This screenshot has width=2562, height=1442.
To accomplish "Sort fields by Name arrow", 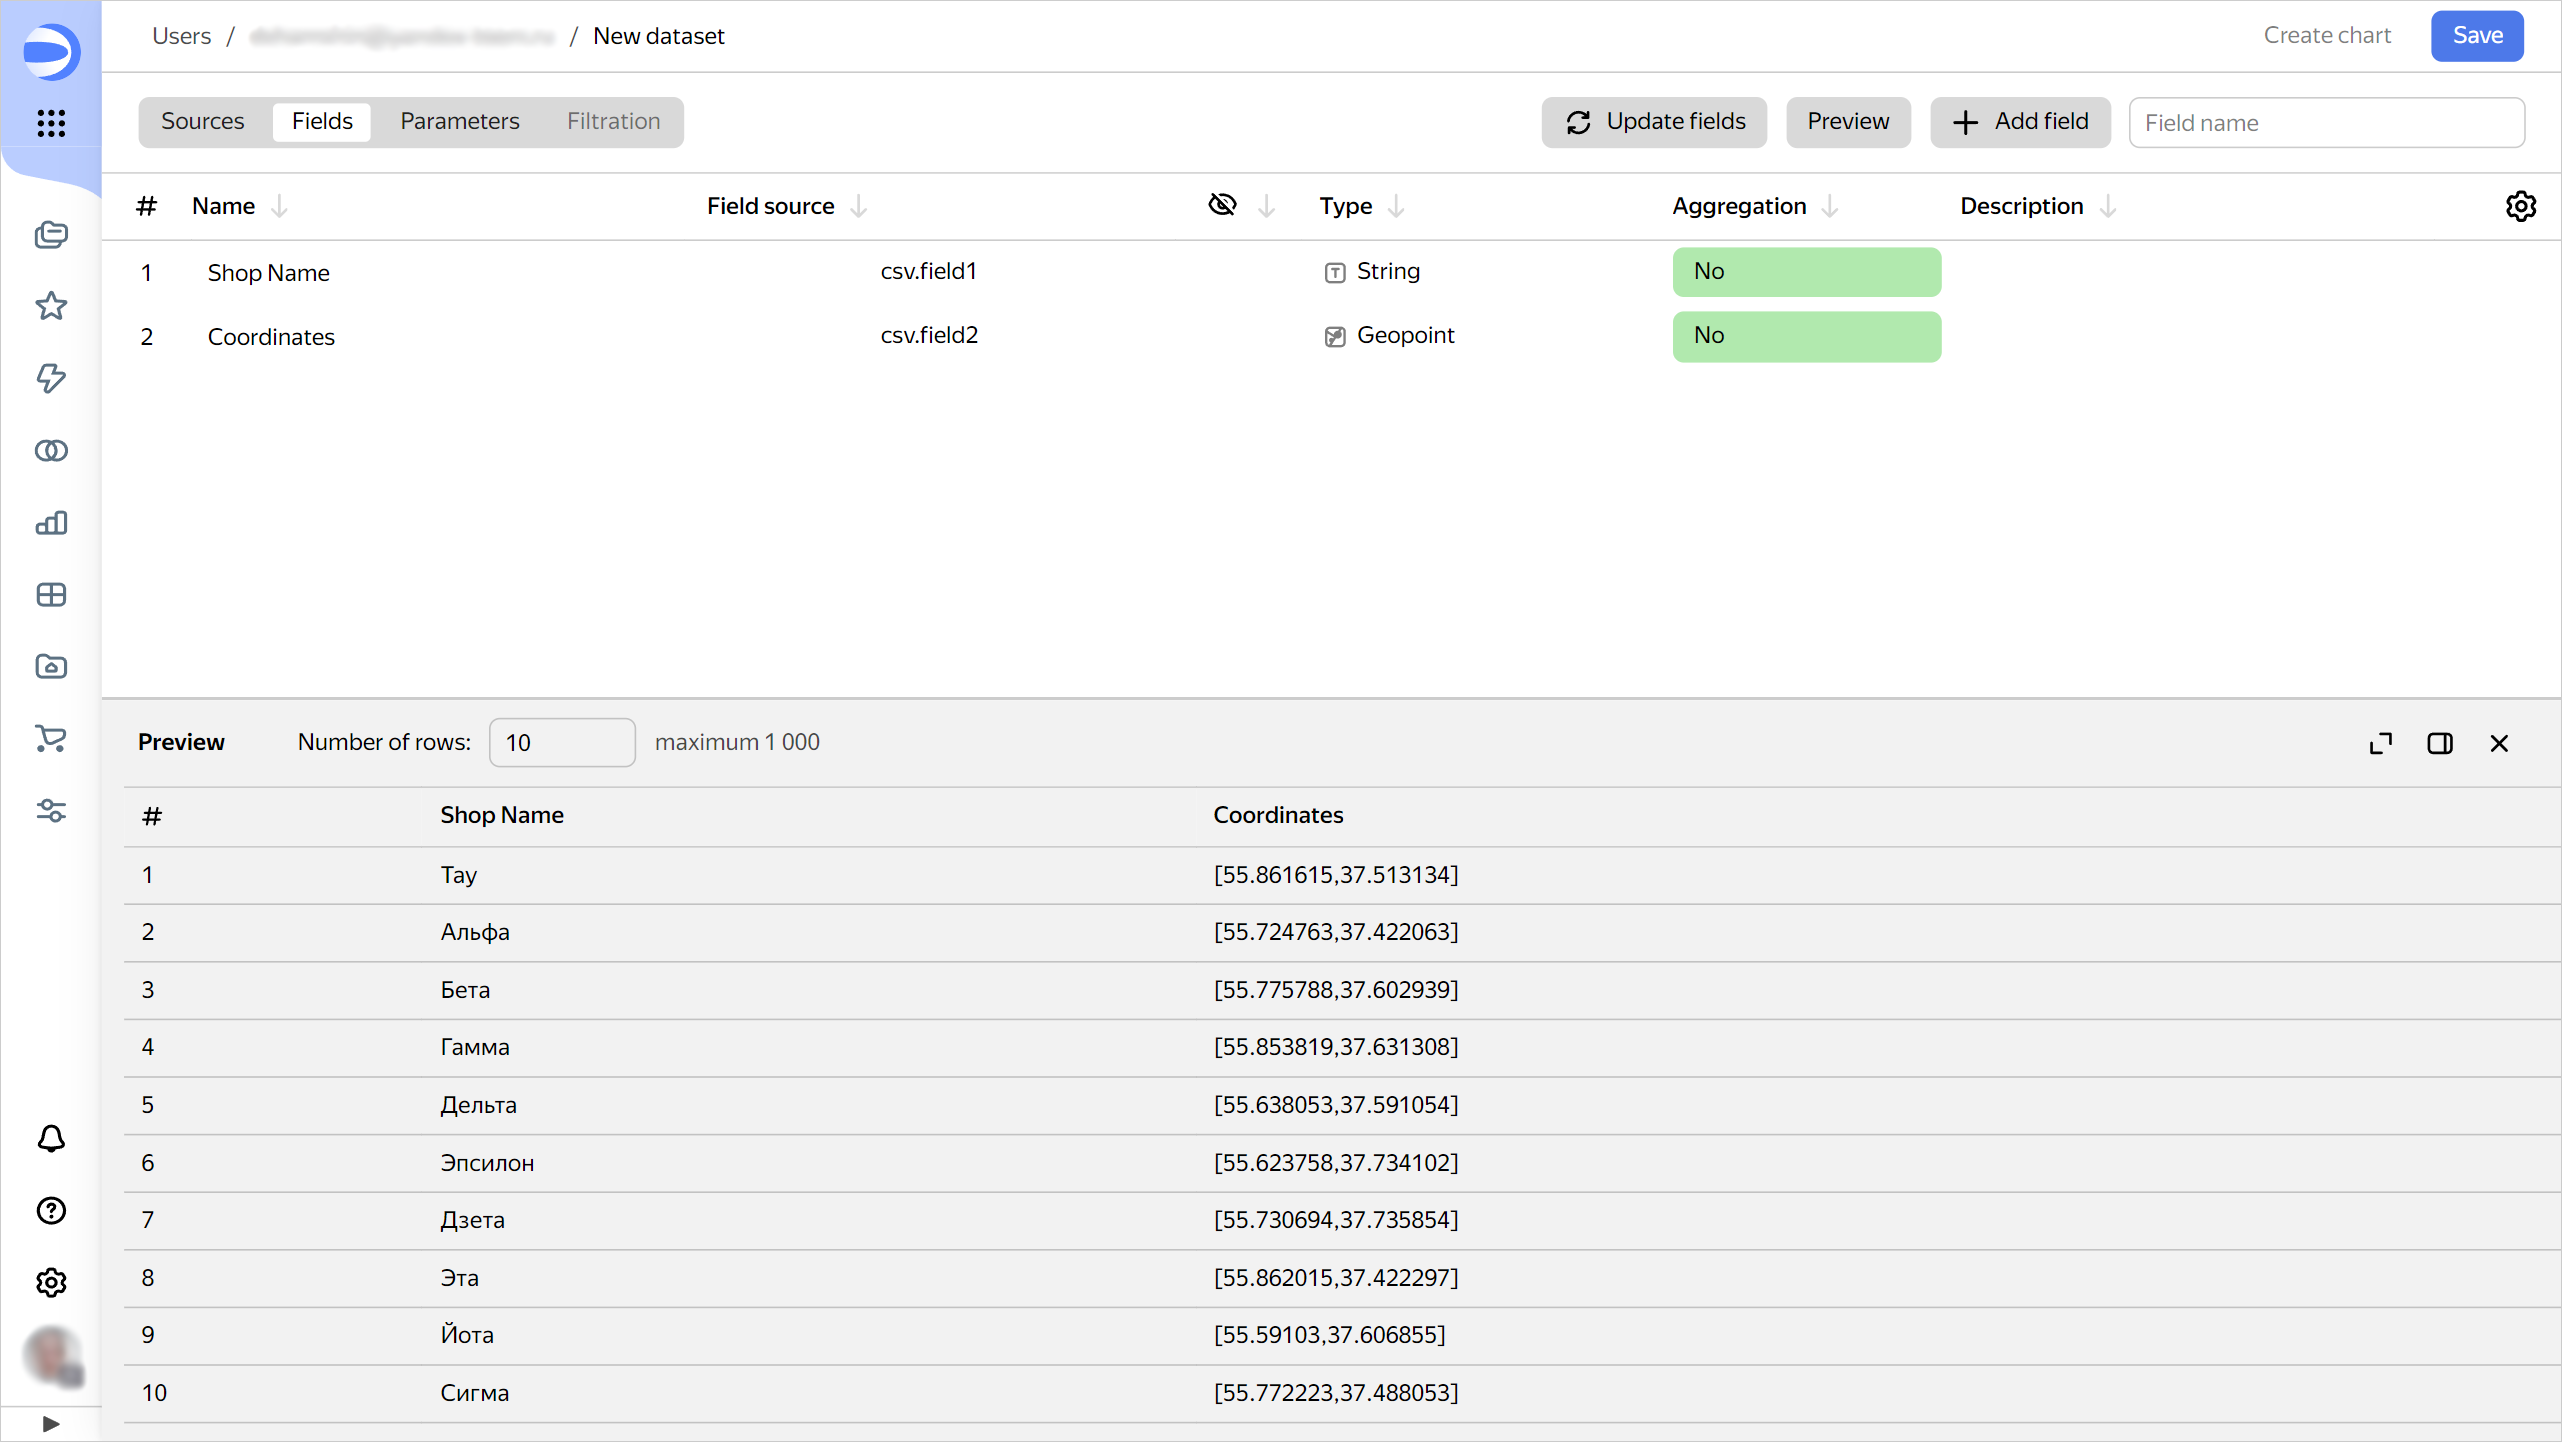I will point(280,206).
